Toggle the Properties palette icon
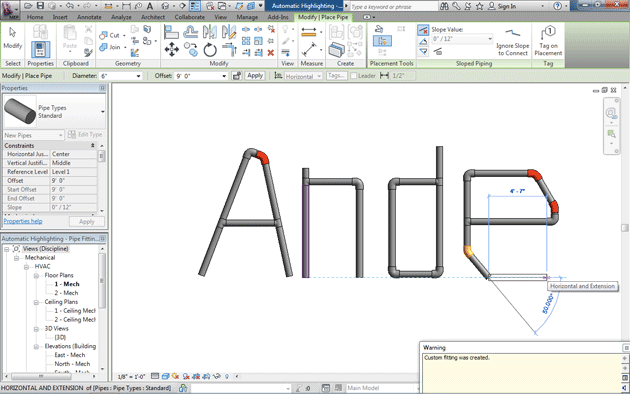This screenshot has width=630, height=394. tap(40, 49)
